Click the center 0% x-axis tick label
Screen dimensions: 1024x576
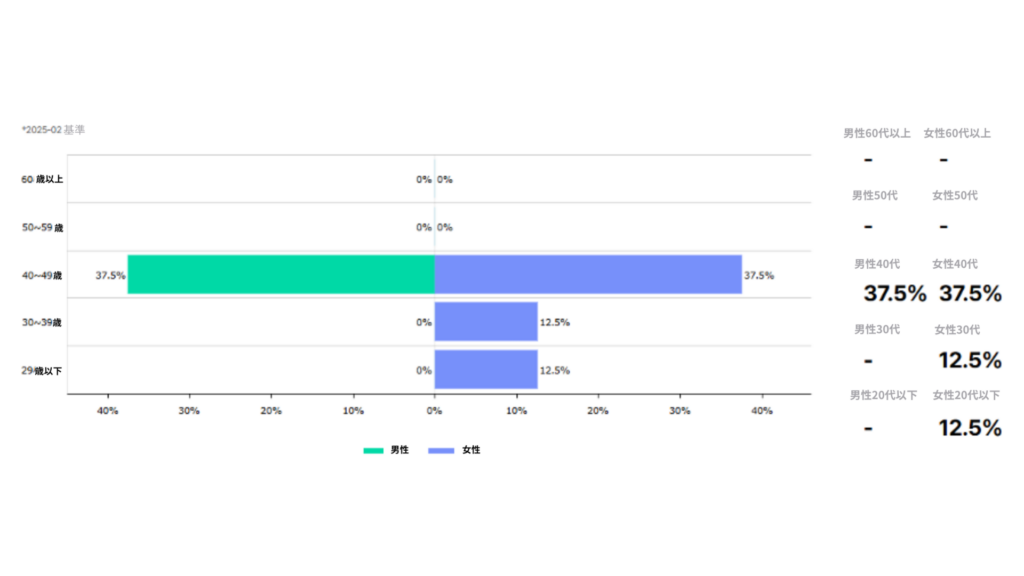coord(434,411)
